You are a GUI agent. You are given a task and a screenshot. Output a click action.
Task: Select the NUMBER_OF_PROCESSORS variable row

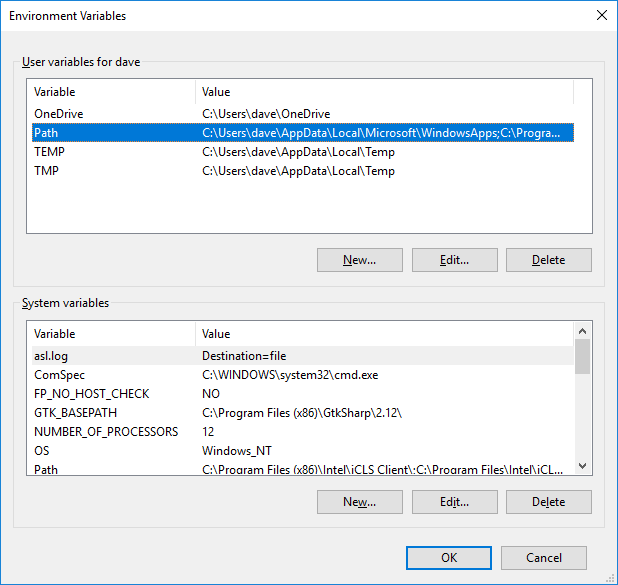(303, 432)
